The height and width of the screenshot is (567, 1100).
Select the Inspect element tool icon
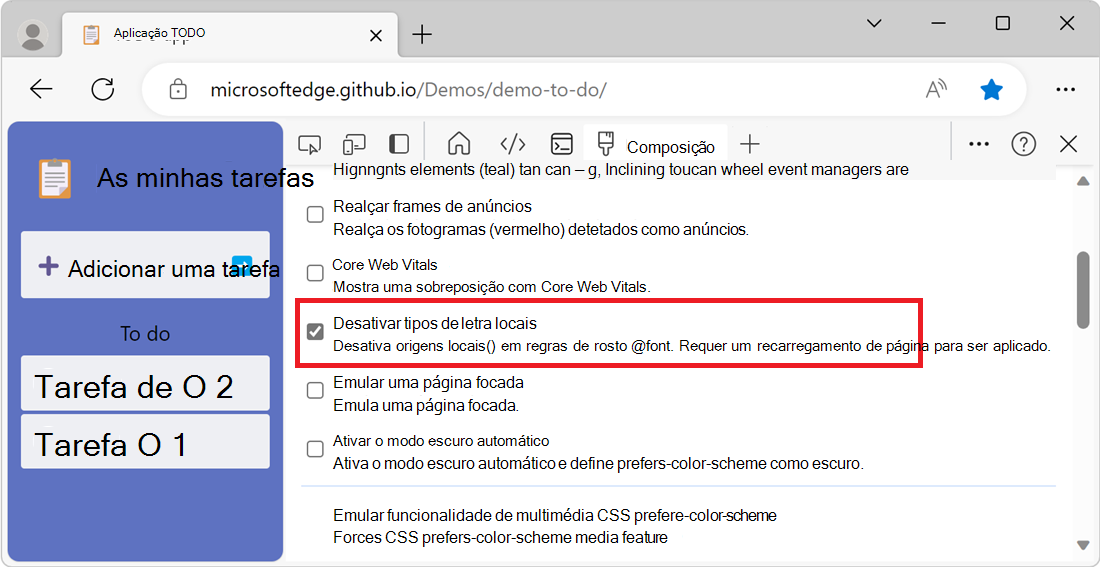[309, 145]
